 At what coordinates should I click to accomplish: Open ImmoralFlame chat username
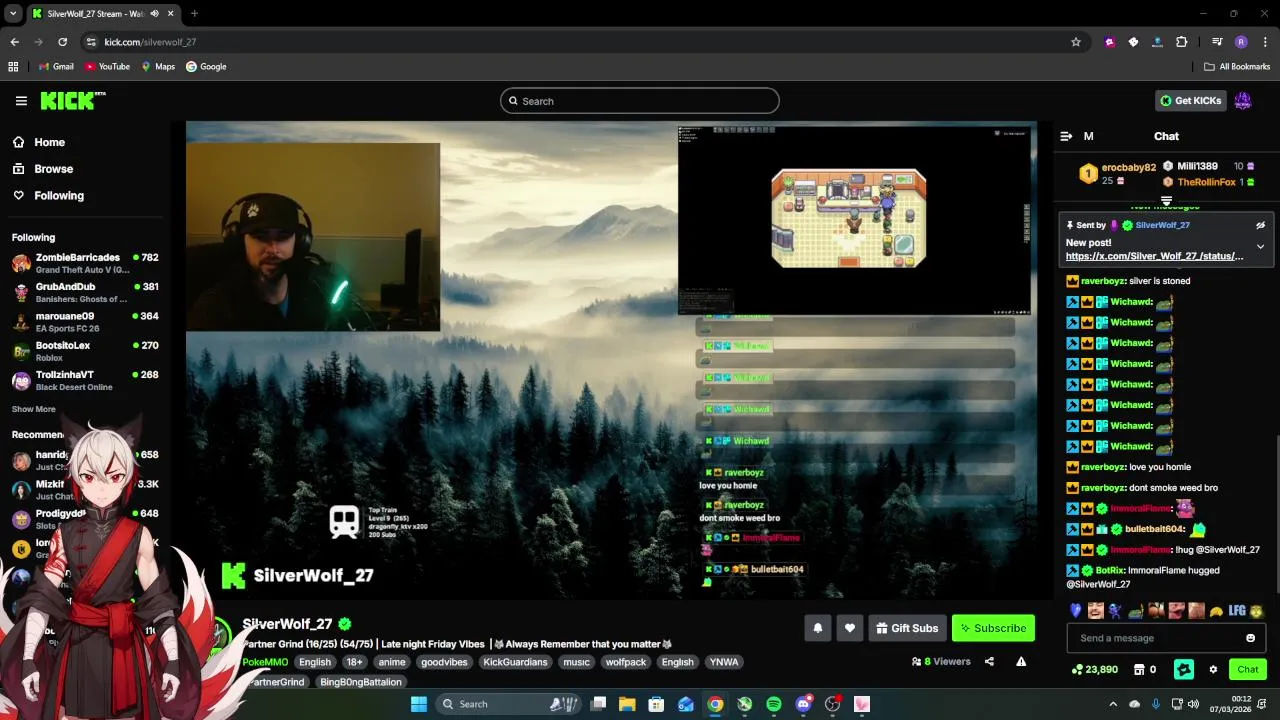(x=1140, y=509)
